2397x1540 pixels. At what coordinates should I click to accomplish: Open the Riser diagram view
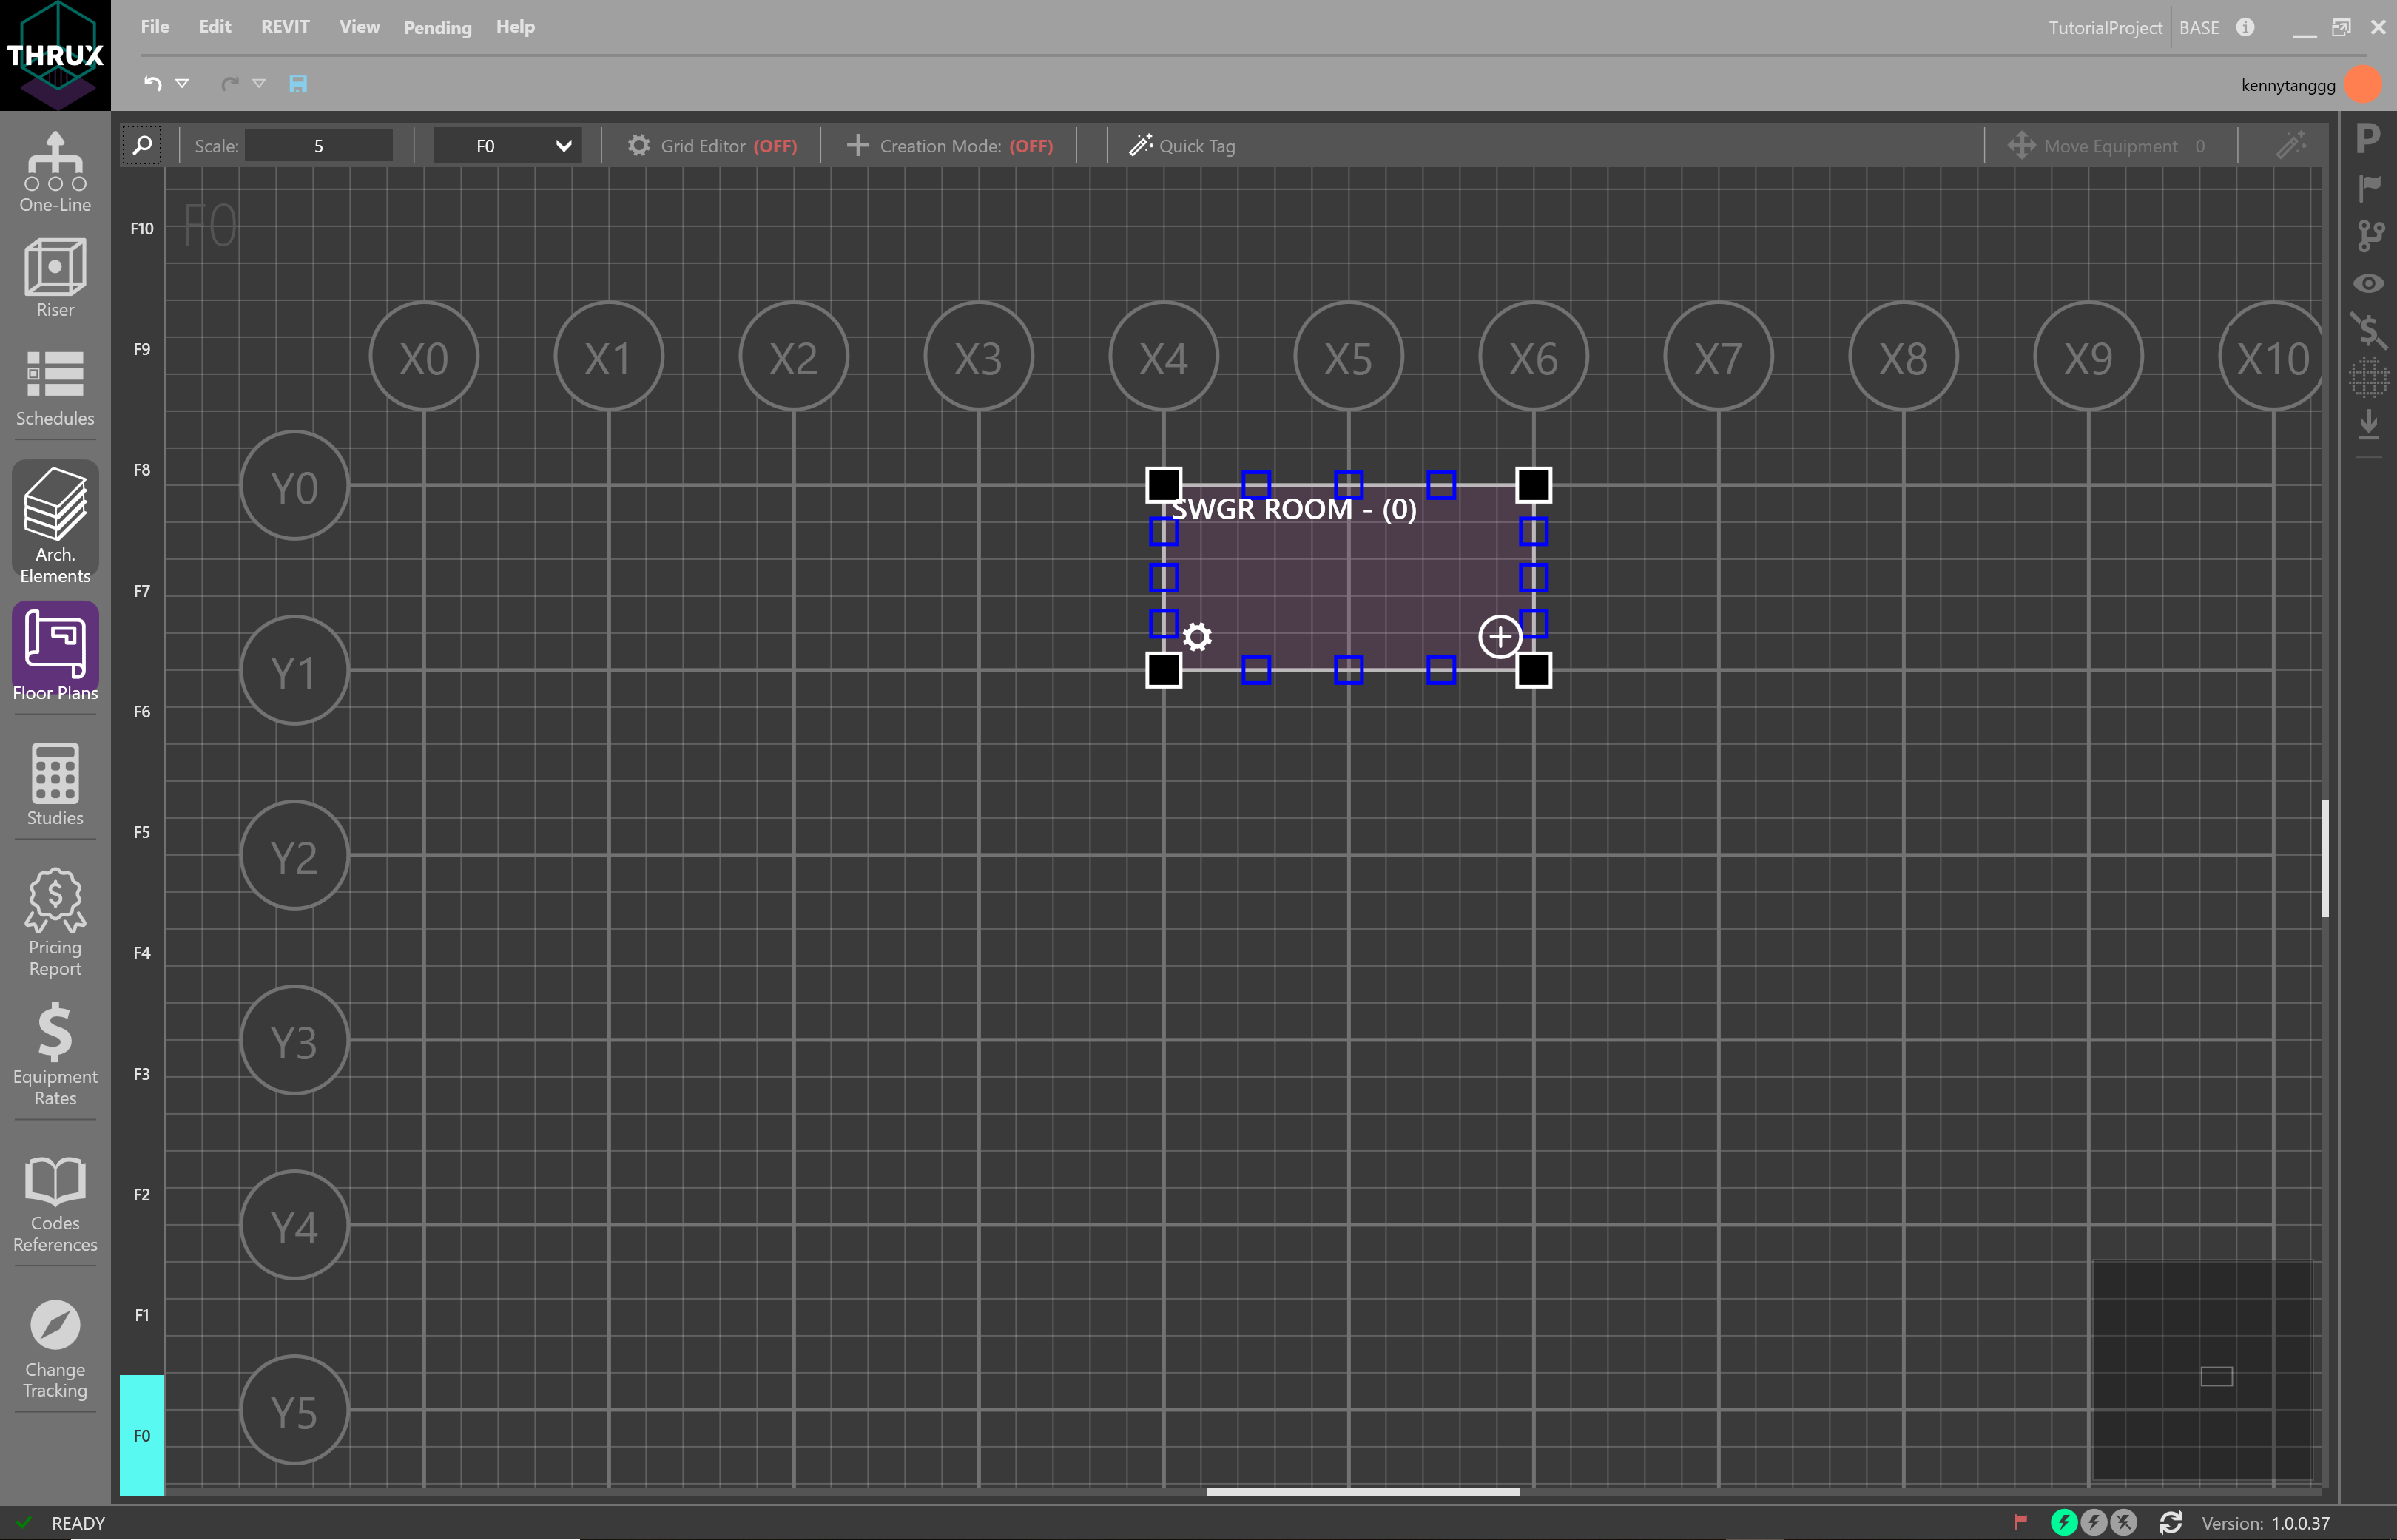pos(55,278)
